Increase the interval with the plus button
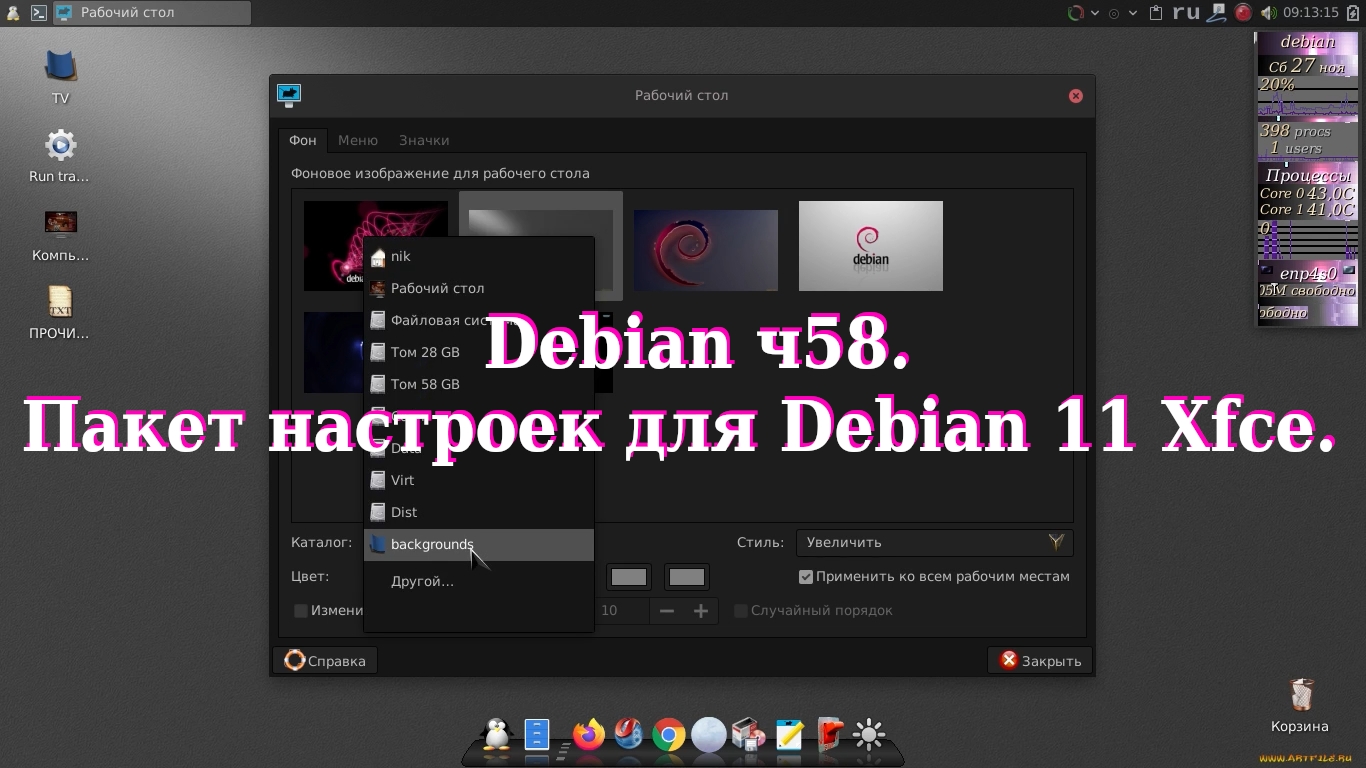This screenshot has height=768, width=1366. pyautogui.click(x=701, y=611)
